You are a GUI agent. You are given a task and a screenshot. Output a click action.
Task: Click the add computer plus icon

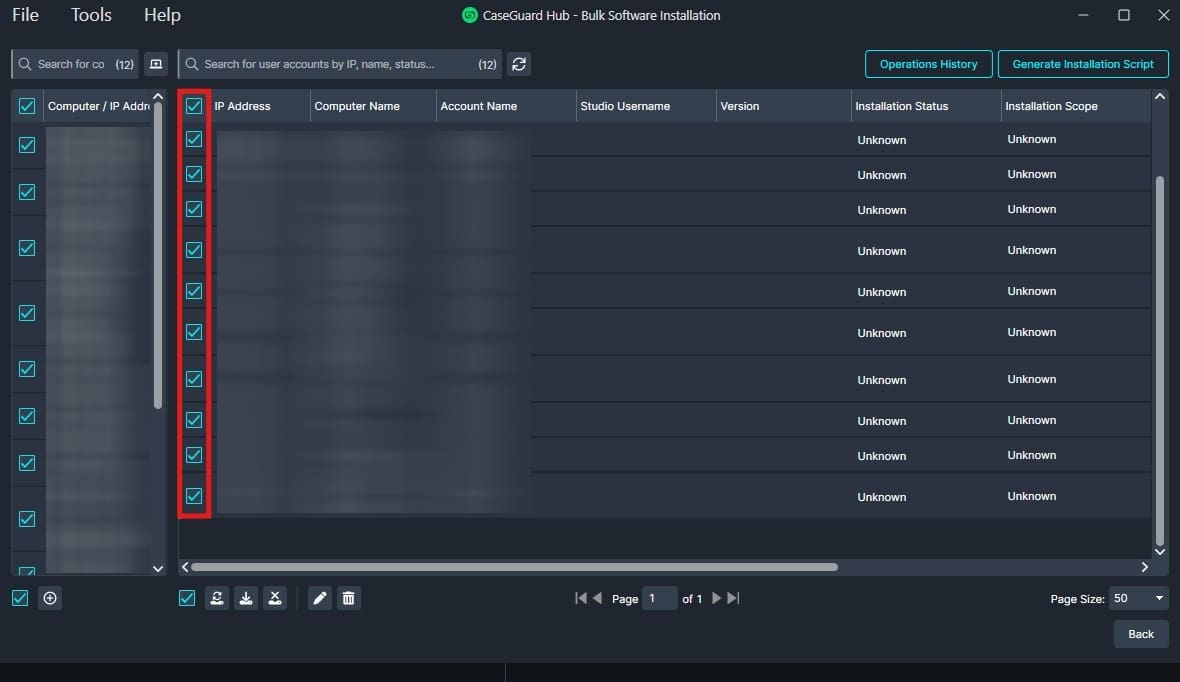click(50, 598)
